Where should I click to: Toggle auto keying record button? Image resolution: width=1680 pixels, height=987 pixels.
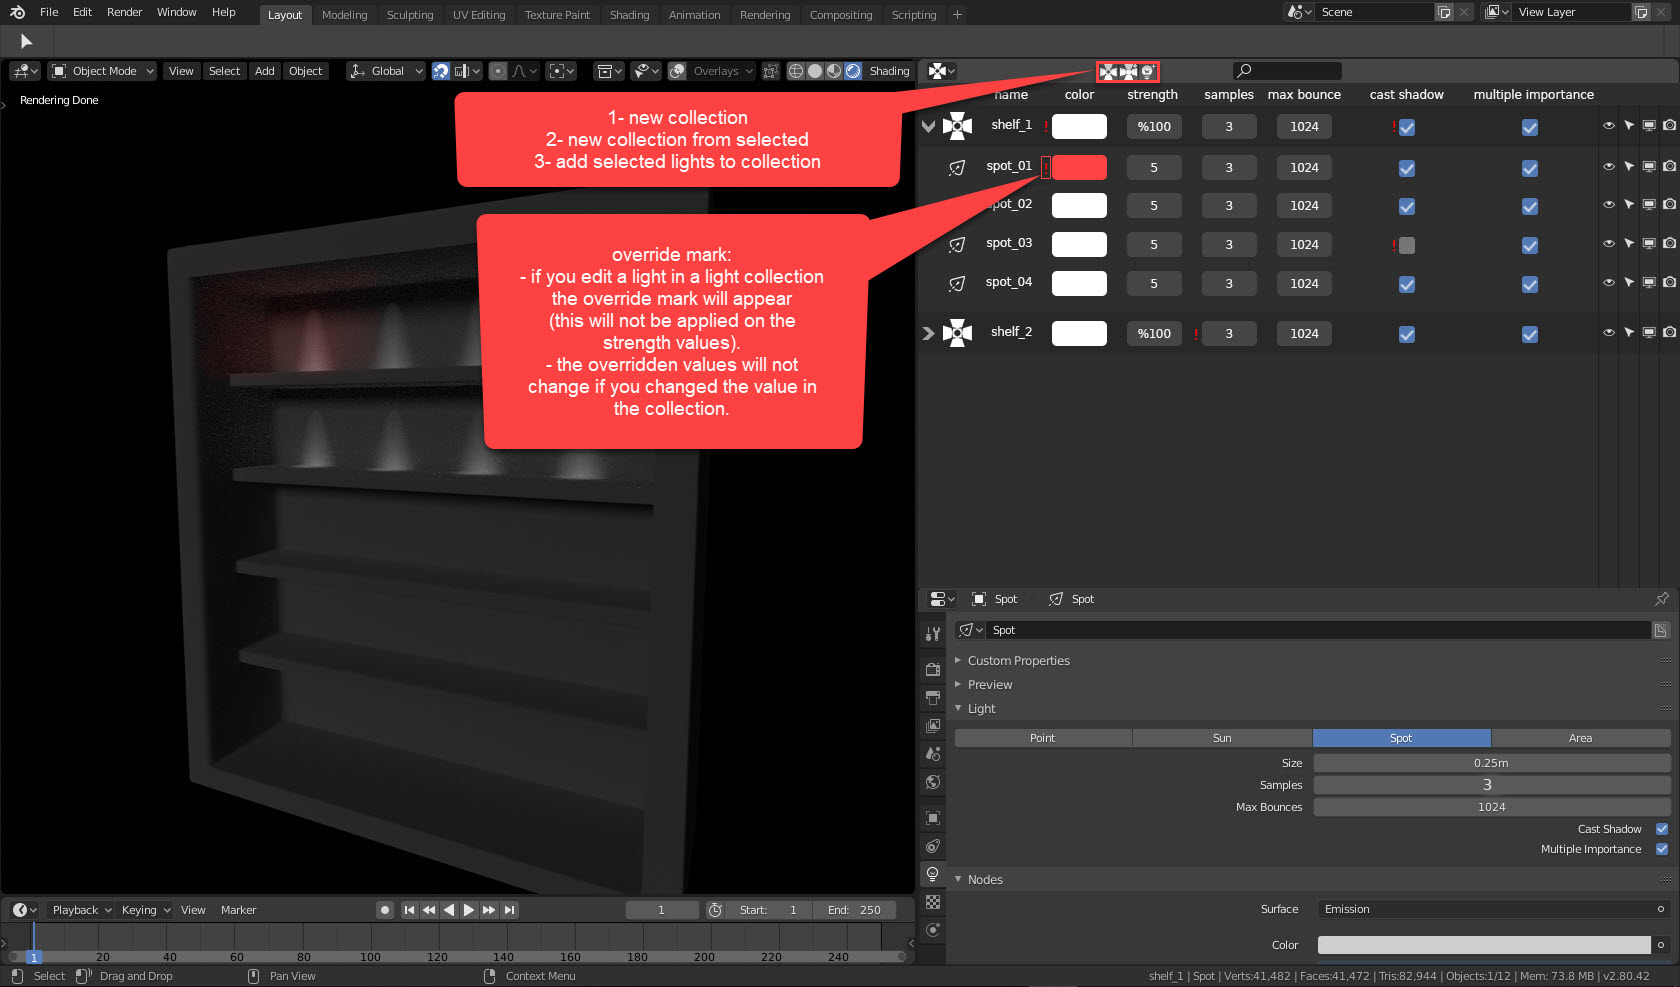pos(385,910)
